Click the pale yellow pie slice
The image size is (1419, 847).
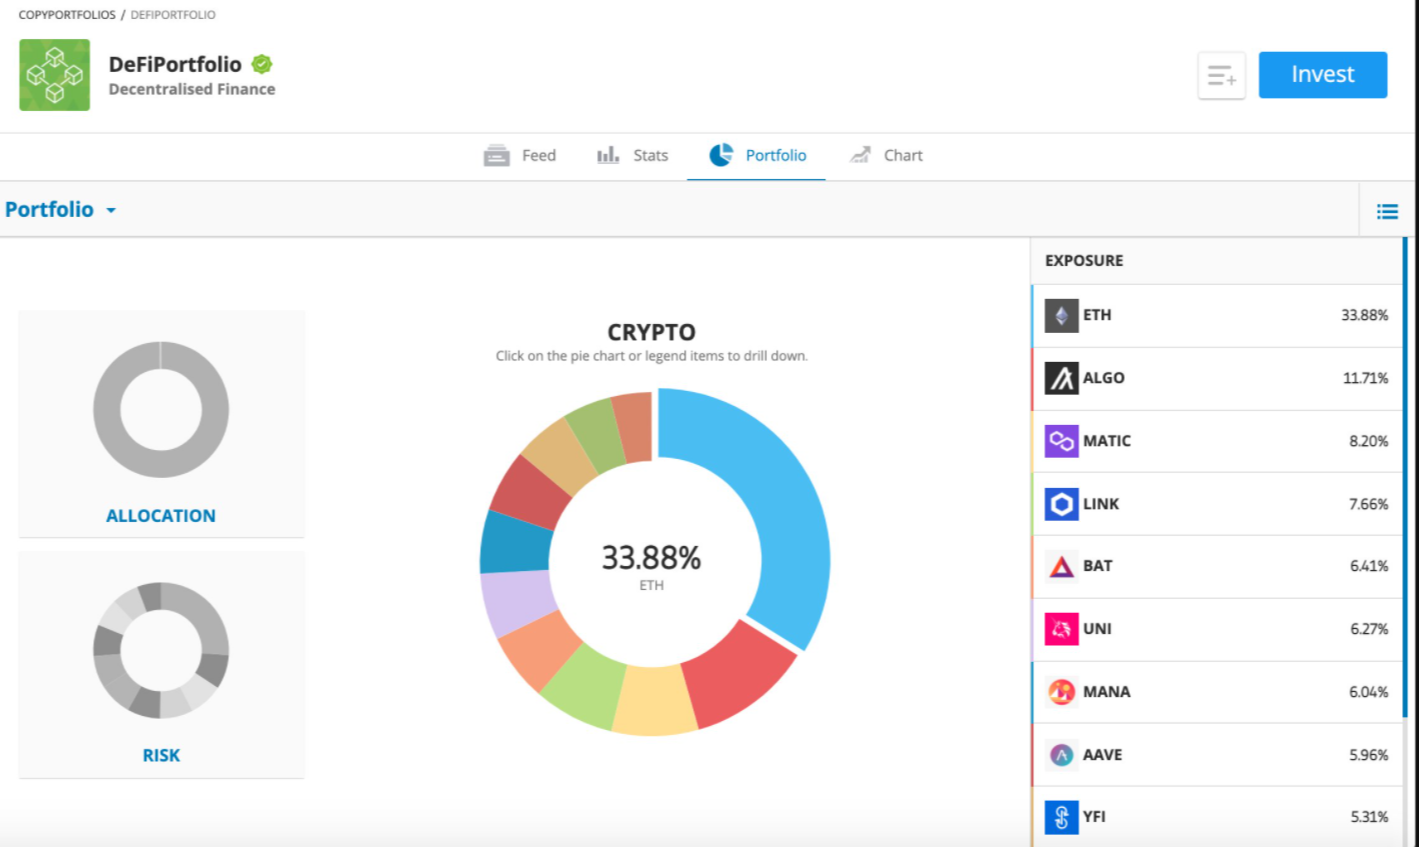coord(653,700)
